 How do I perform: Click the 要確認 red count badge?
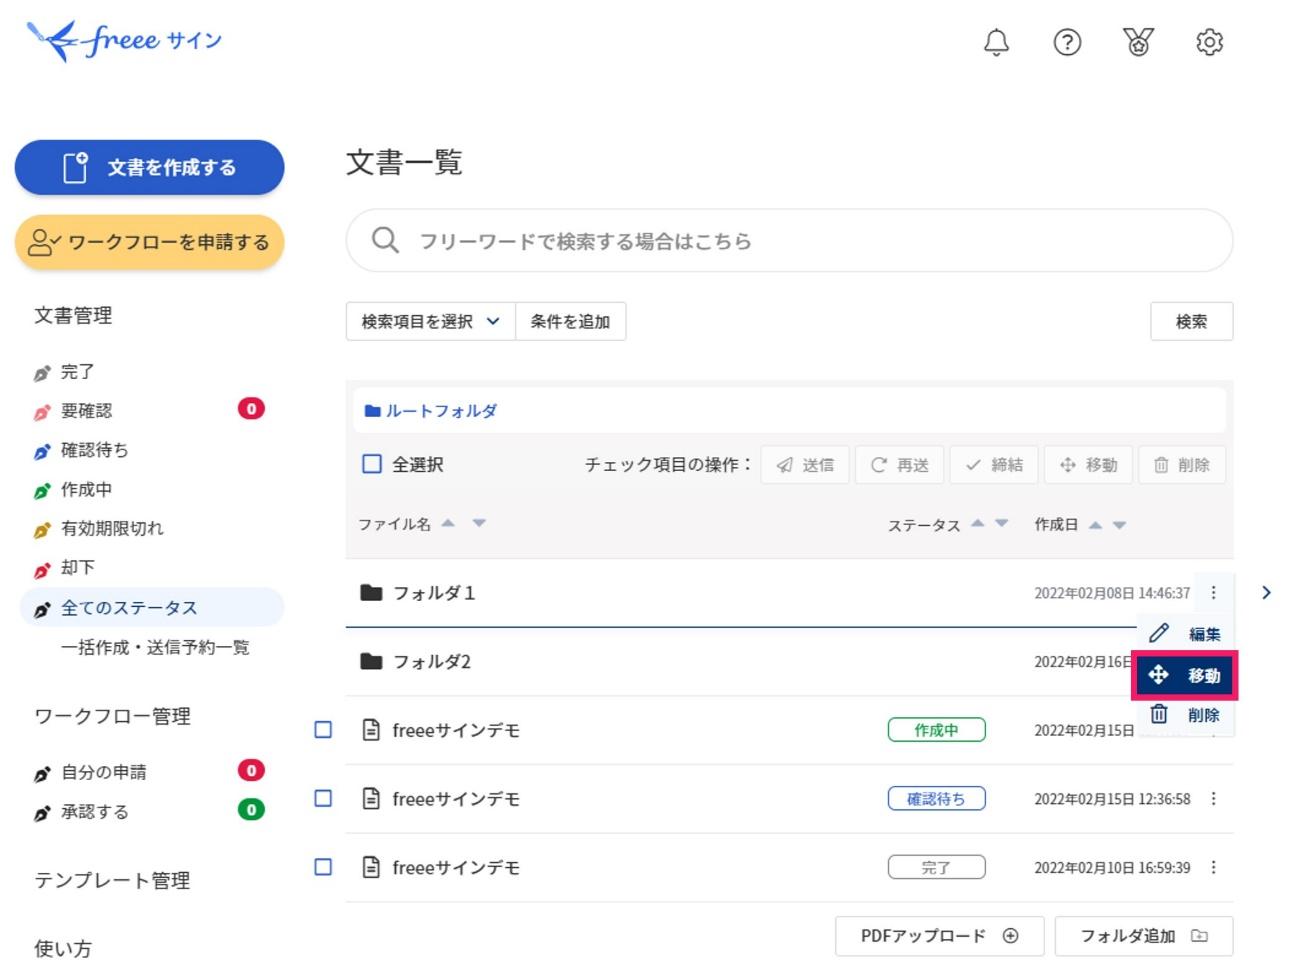pyautogui.click(x=251, y=408)
